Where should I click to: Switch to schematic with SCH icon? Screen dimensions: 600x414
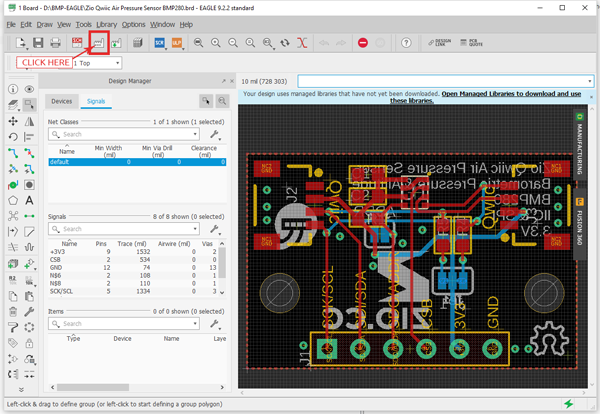[x=77, y=43]
